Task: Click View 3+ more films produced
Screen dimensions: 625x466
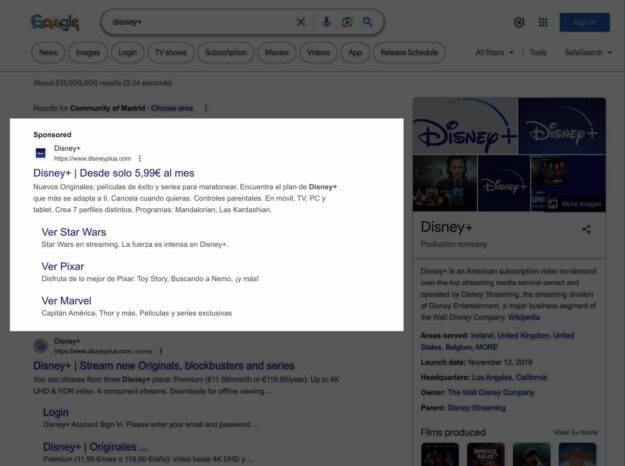Action: tap(575, 433)
